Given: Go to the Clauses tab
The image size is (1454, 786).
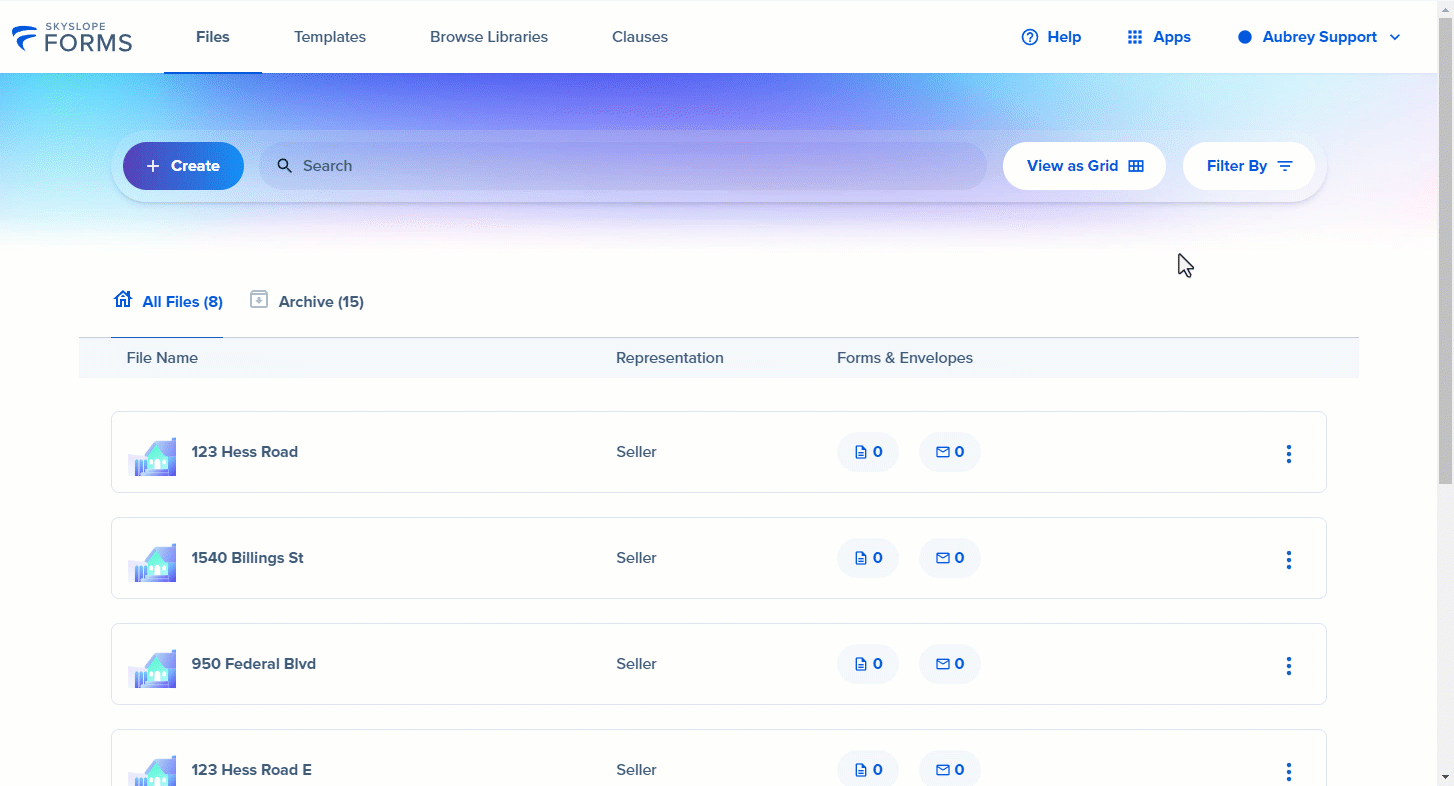Looking at the screenshot, I should click(x=640, y=37).
